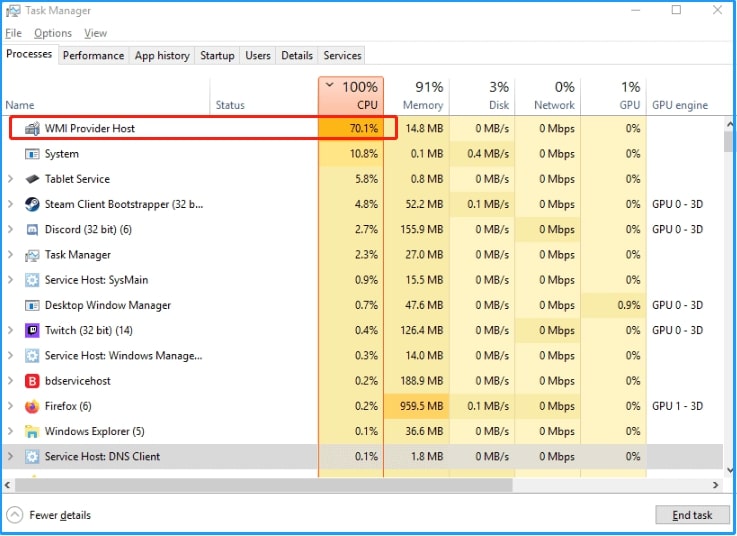Image resolution: width=737 pixels, height=536 pixels.
Task: Open the Startup tab
Action: coord(217,56)
